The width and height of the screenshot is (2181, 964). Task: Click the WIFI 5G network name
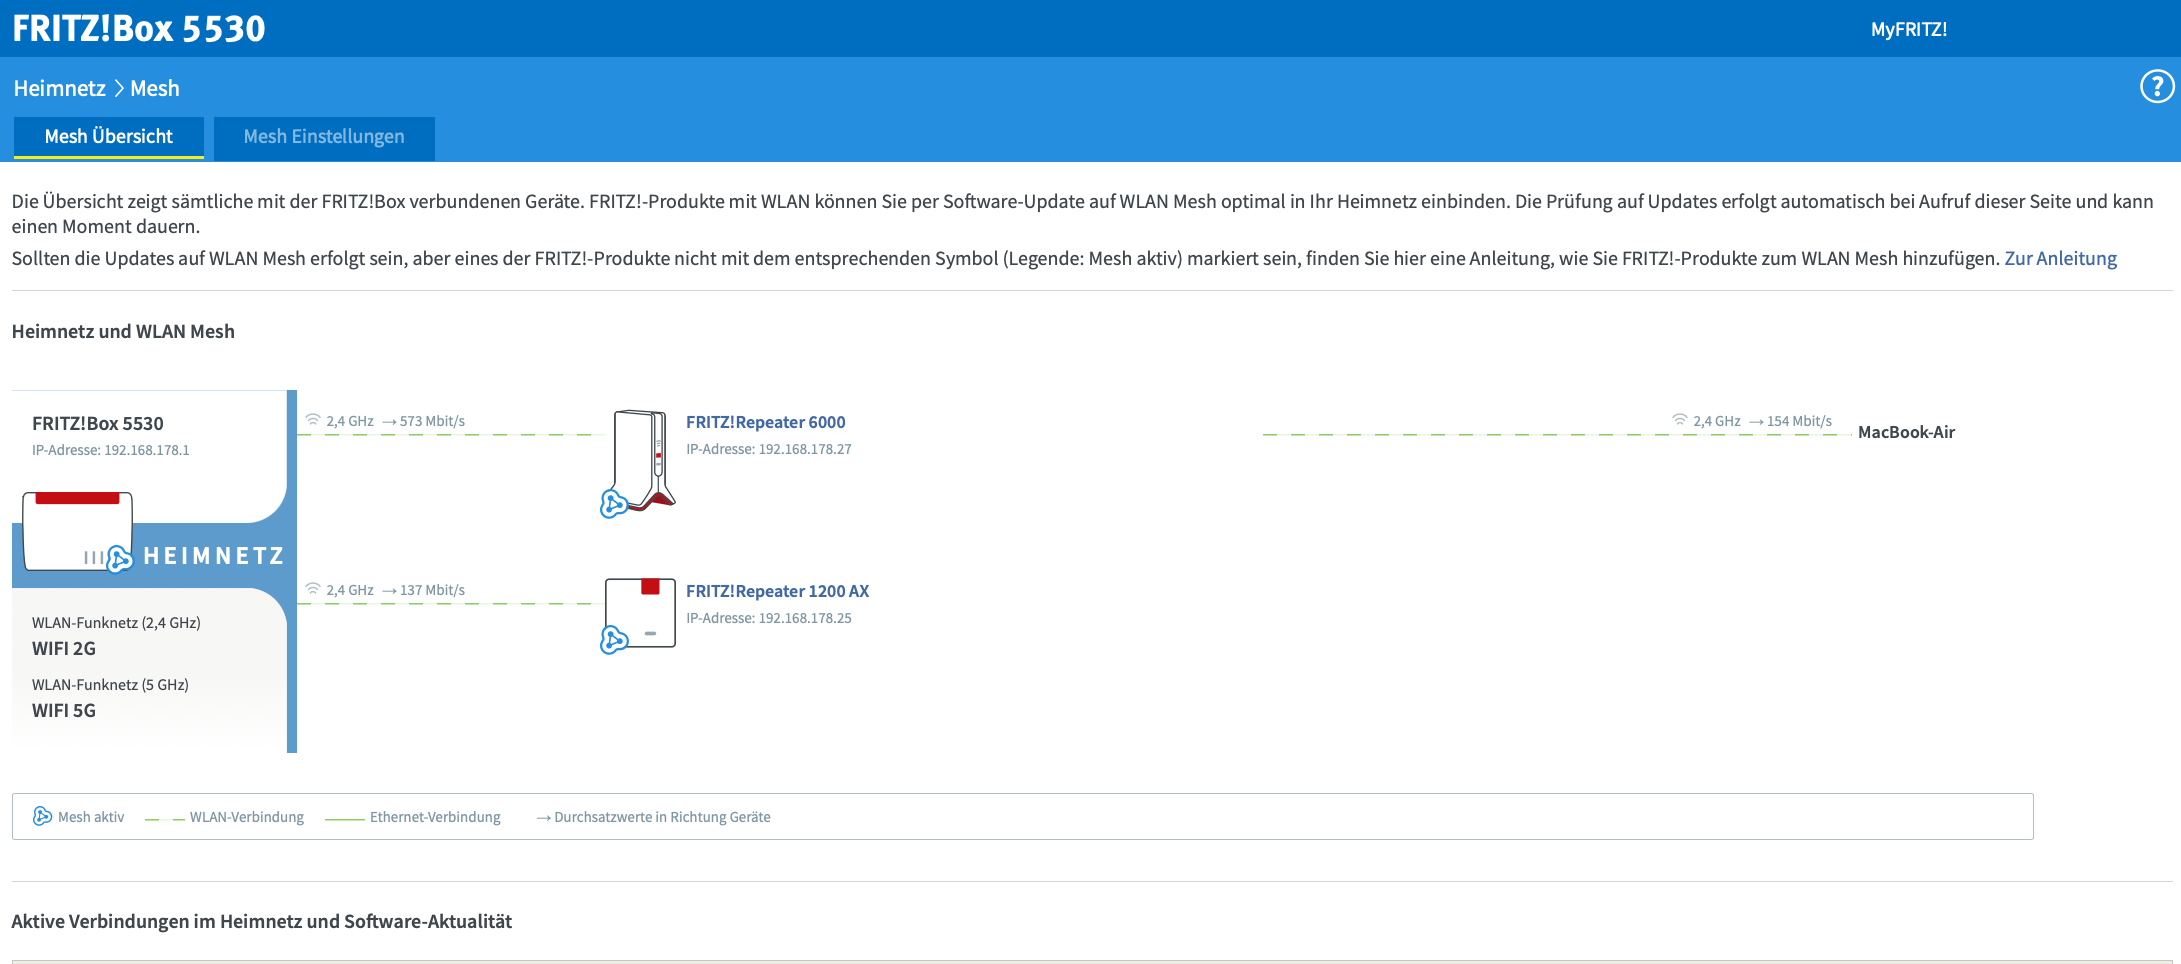coord(64,710)
